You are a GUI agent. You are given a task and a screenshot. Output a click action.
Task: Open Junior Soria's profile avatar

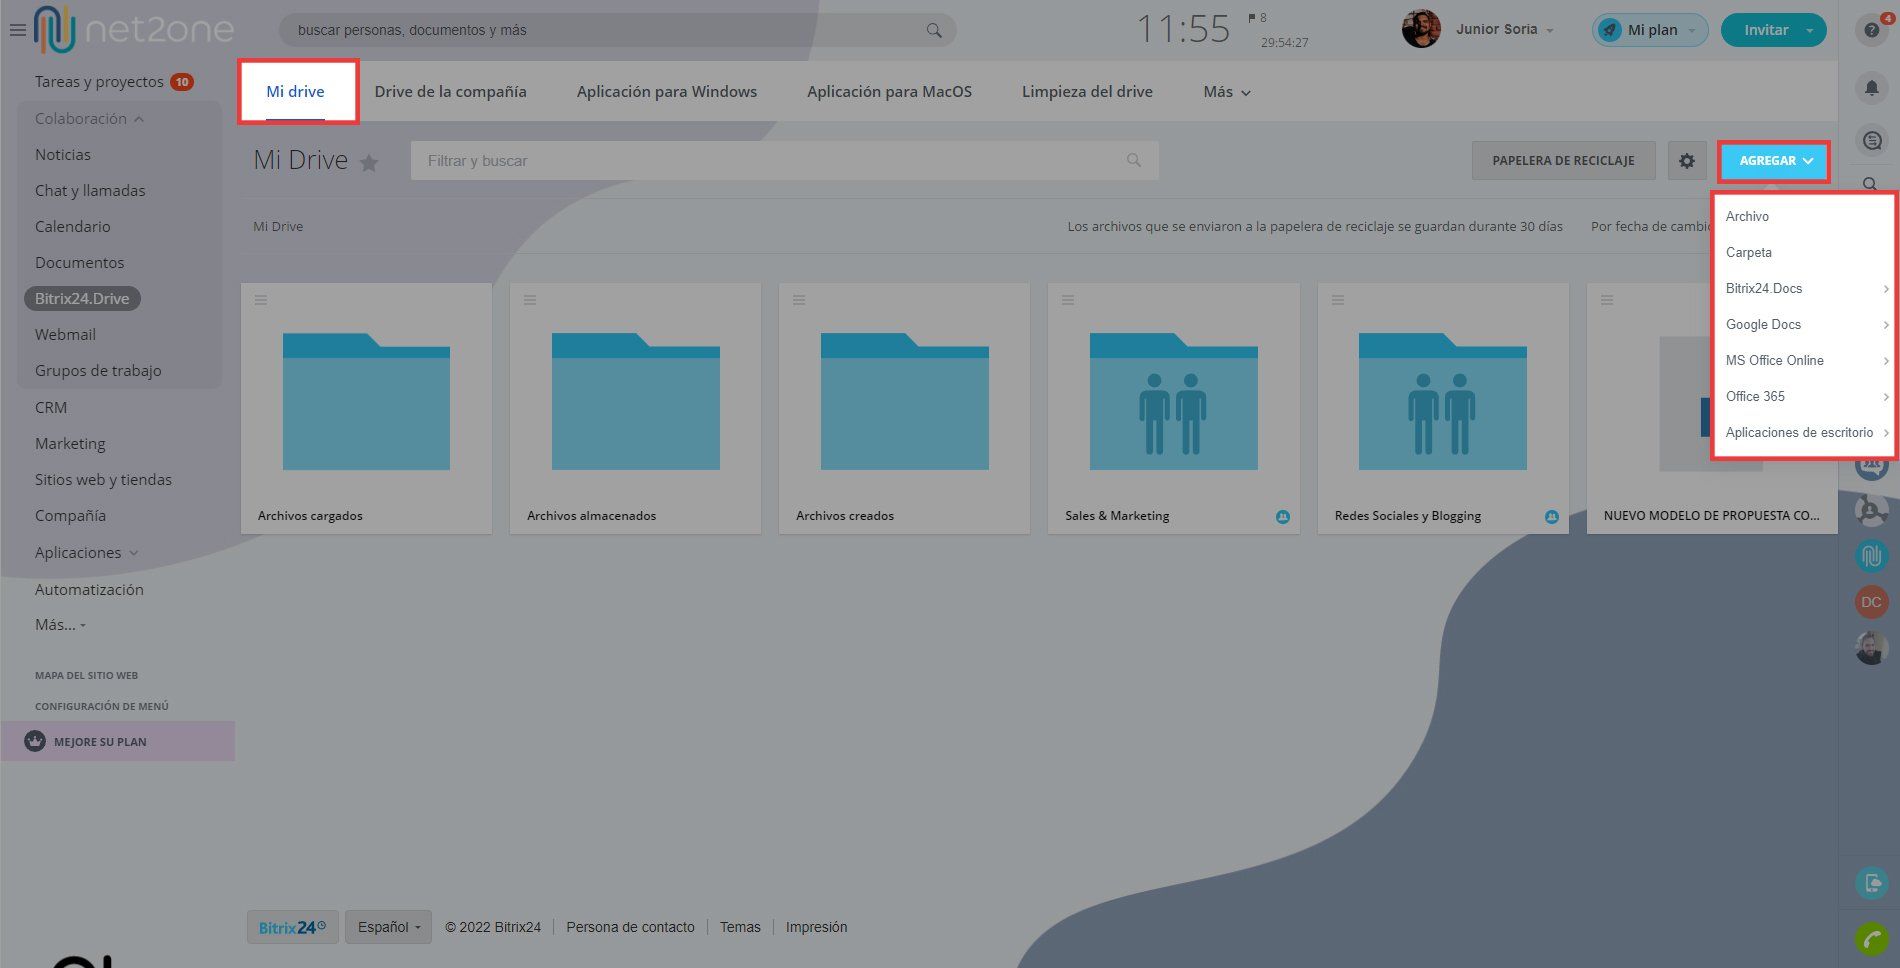pyautogui.click(x=1421, y=29)
